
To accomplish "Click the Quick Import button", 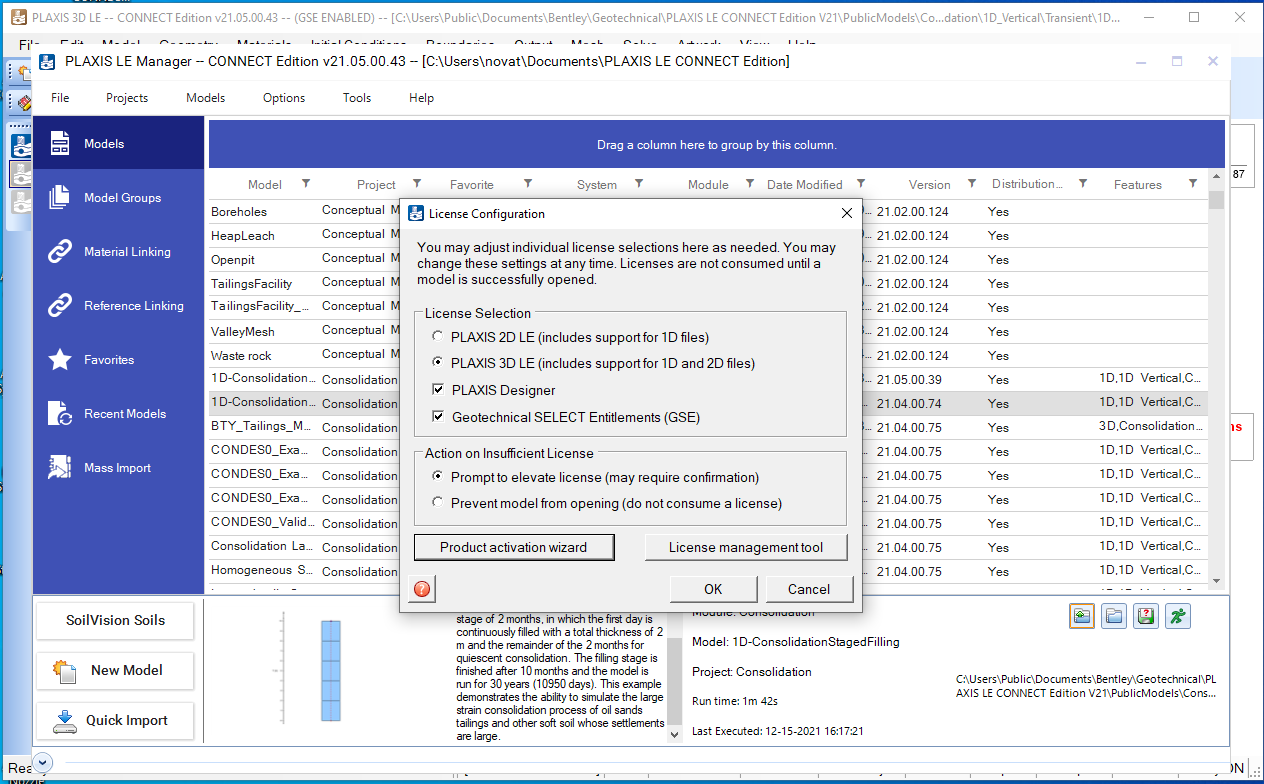I will (x=115, y=720).
